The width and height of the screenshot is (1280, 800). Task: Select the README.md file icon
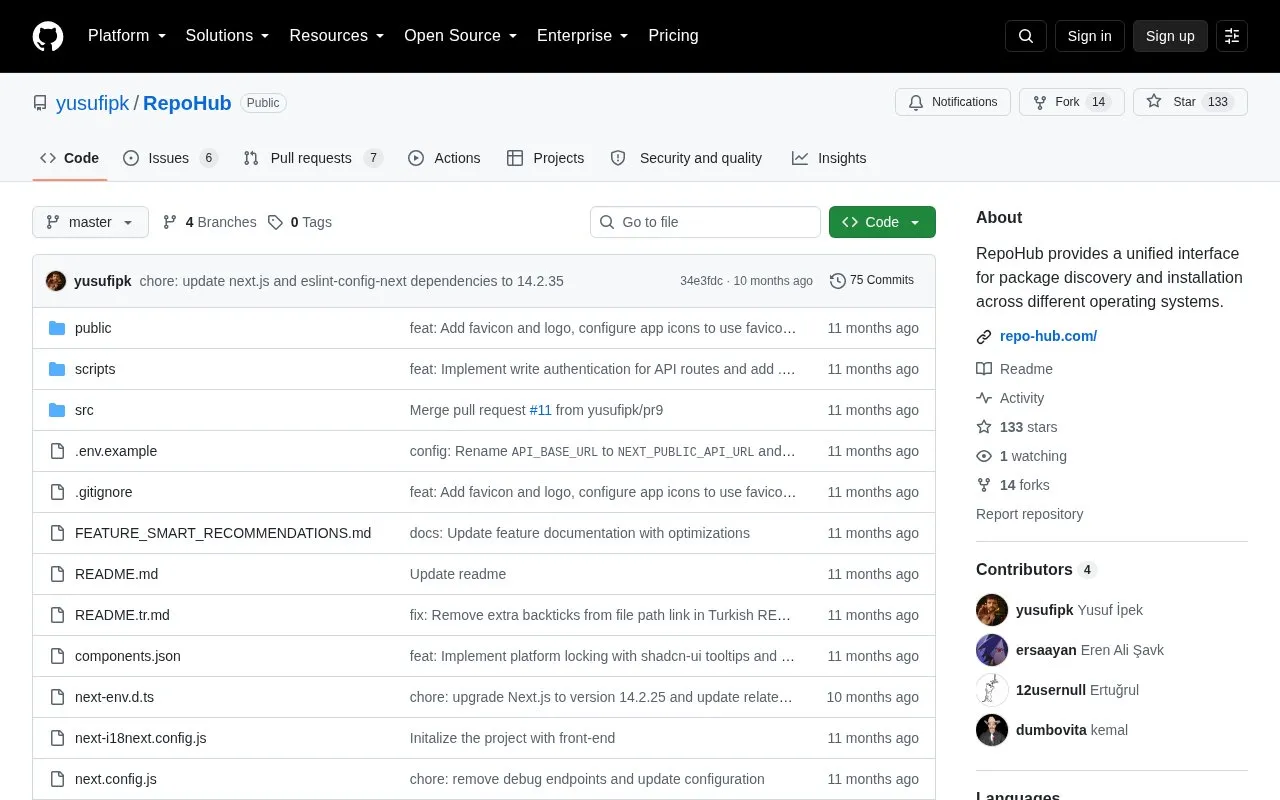[x=57, y=574]
